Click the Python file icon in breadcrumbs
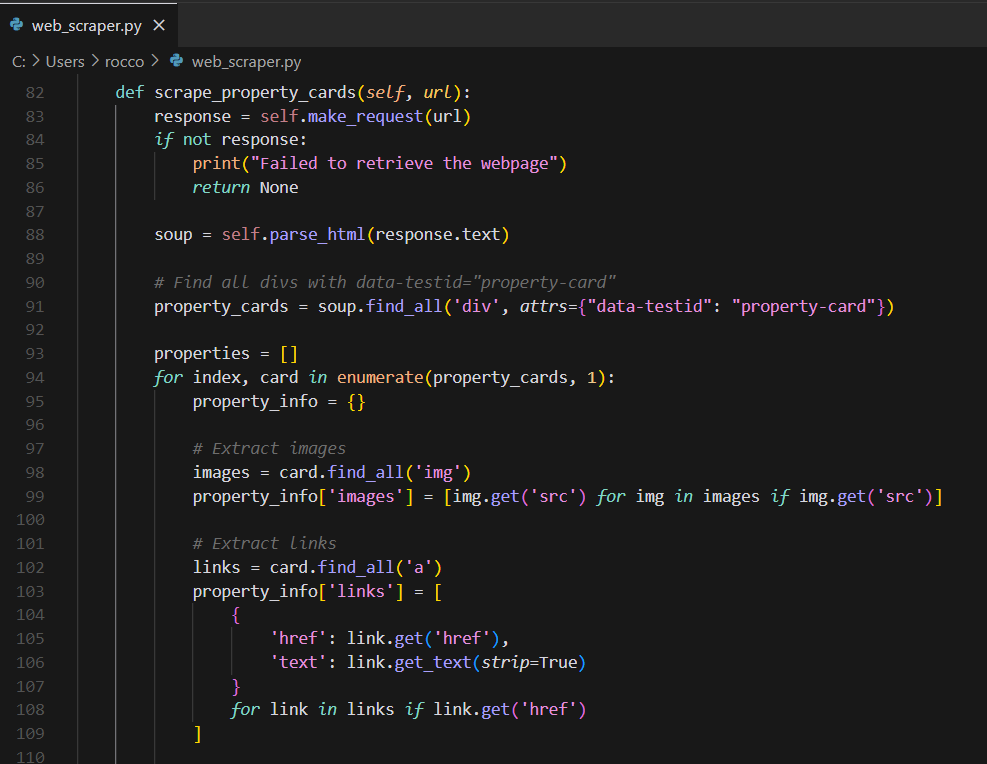Viewport: 987px width, 764px height. tap(177, 62)
